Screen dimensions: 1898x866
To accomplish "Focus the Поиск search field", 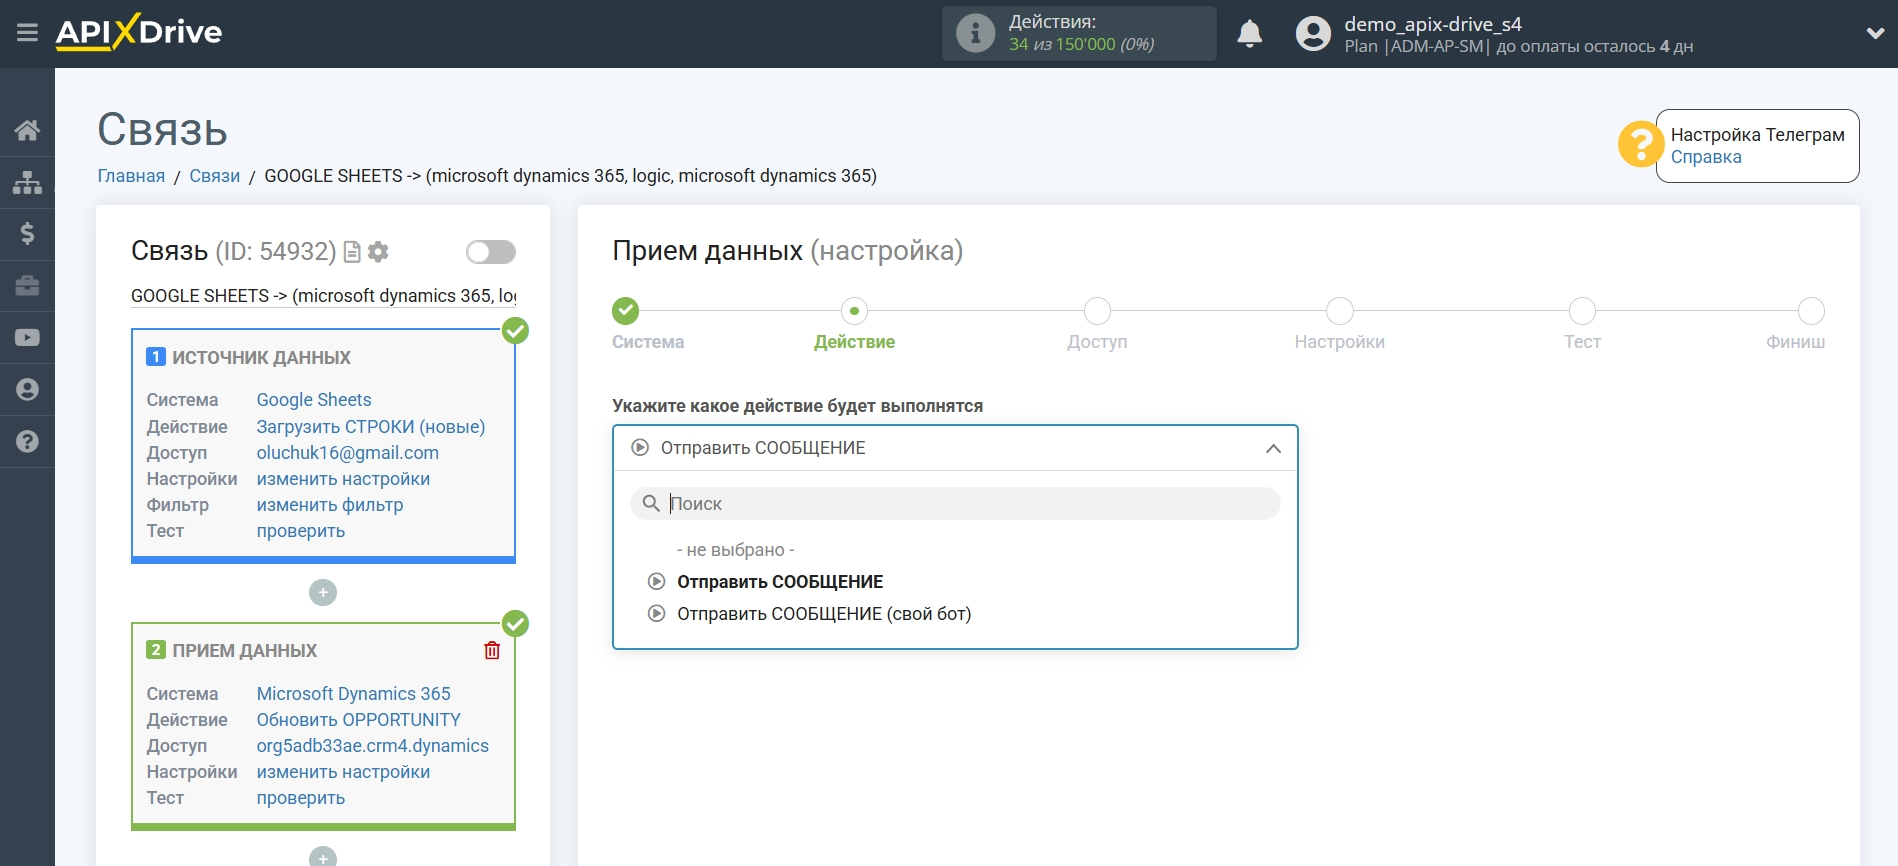I will [955, 504].
